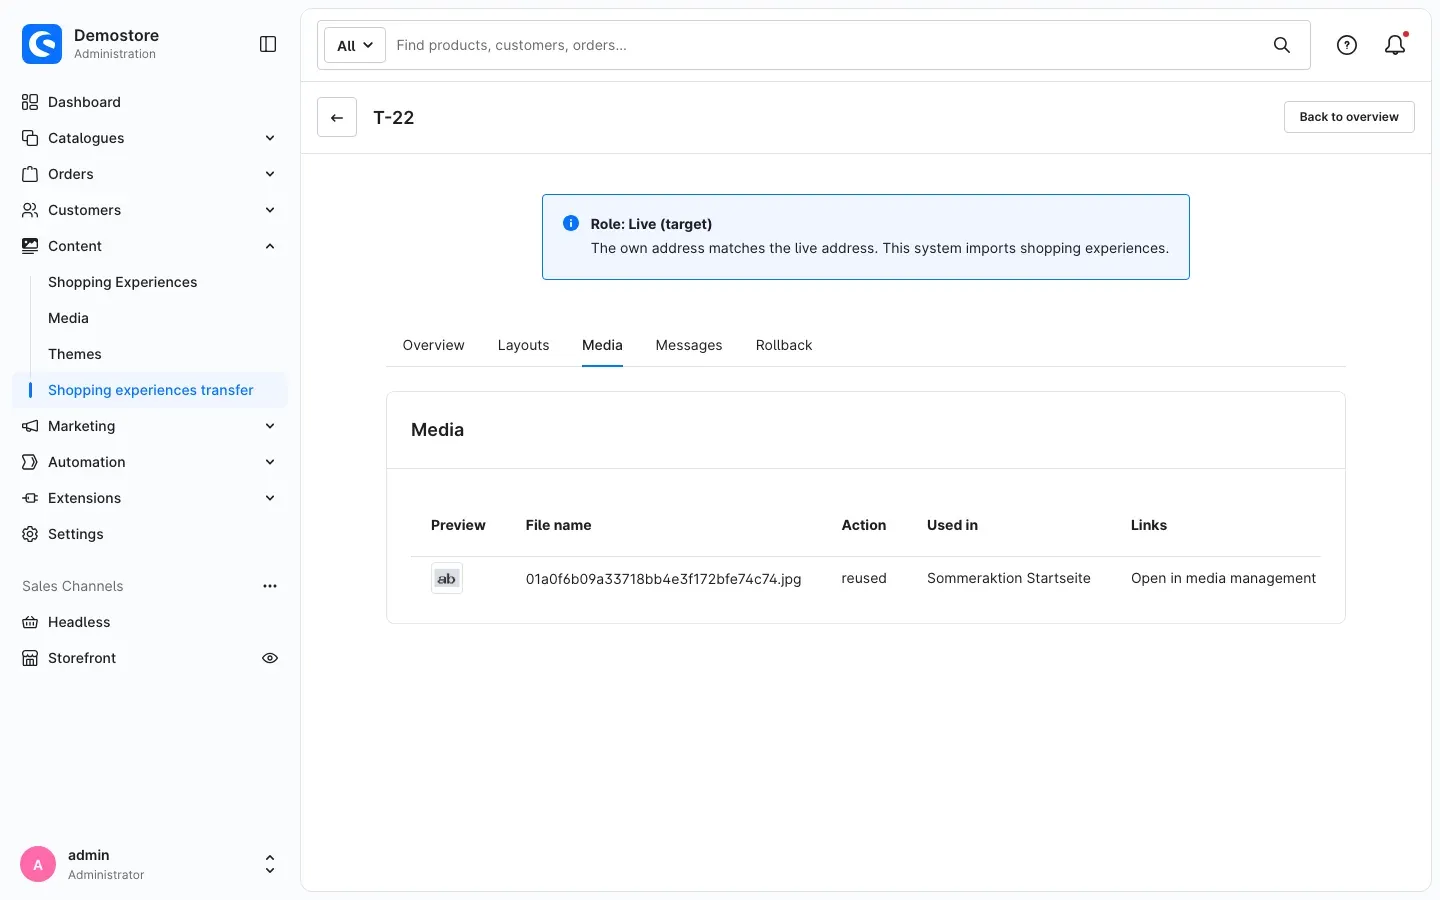
Task: Expand the Customers menu chevron
Action: tap(270, 210)
